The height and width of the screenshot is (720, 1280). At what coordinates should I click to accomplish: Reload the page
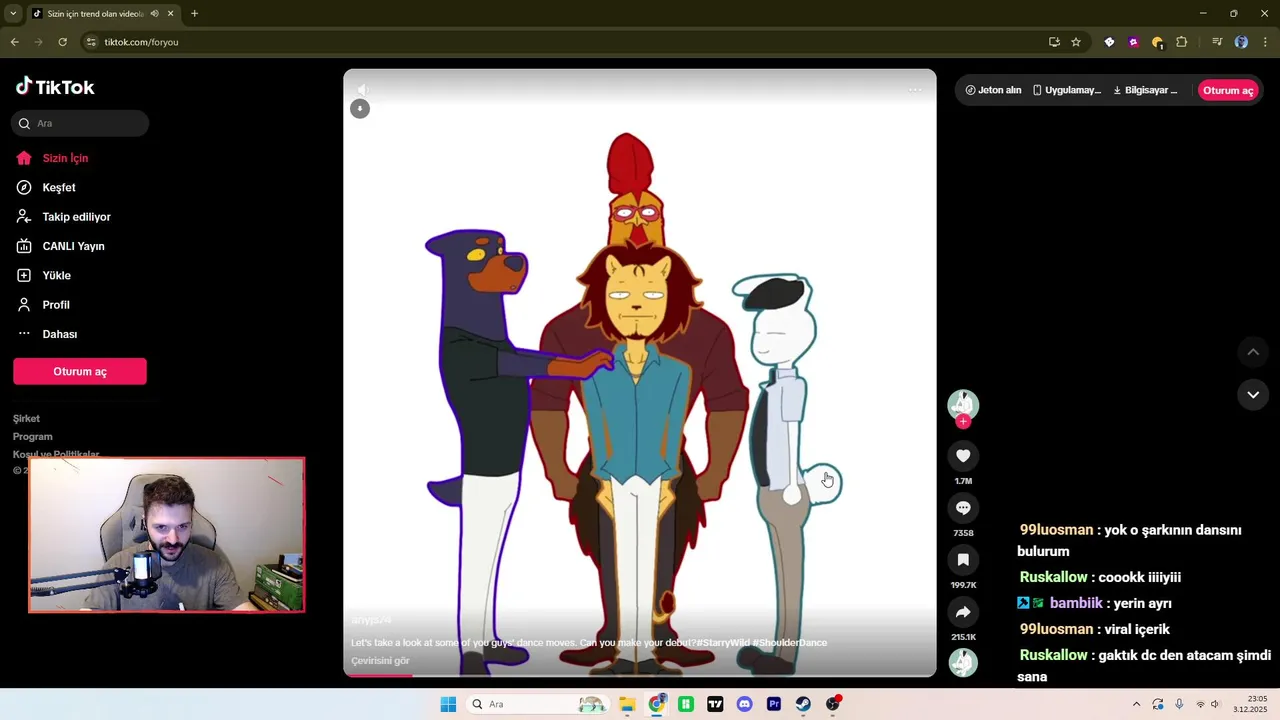[x=62, y=42]
